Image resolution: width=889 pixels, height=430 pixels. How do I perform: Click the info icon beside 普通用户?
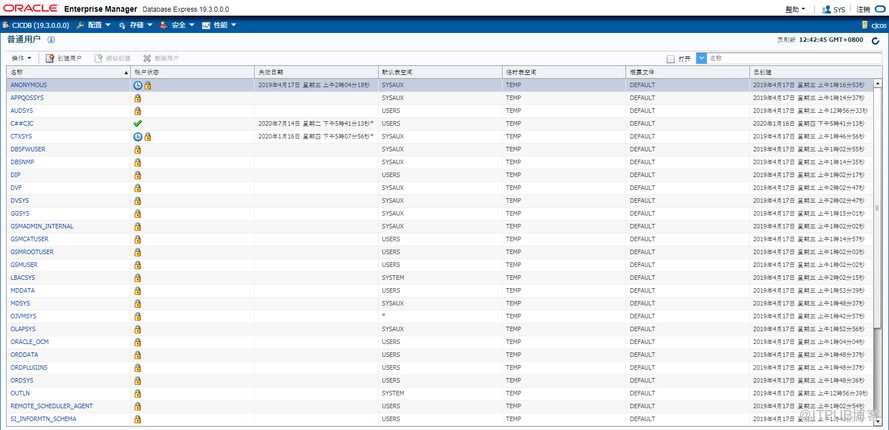pyautogui.click(x=51, y=40)
